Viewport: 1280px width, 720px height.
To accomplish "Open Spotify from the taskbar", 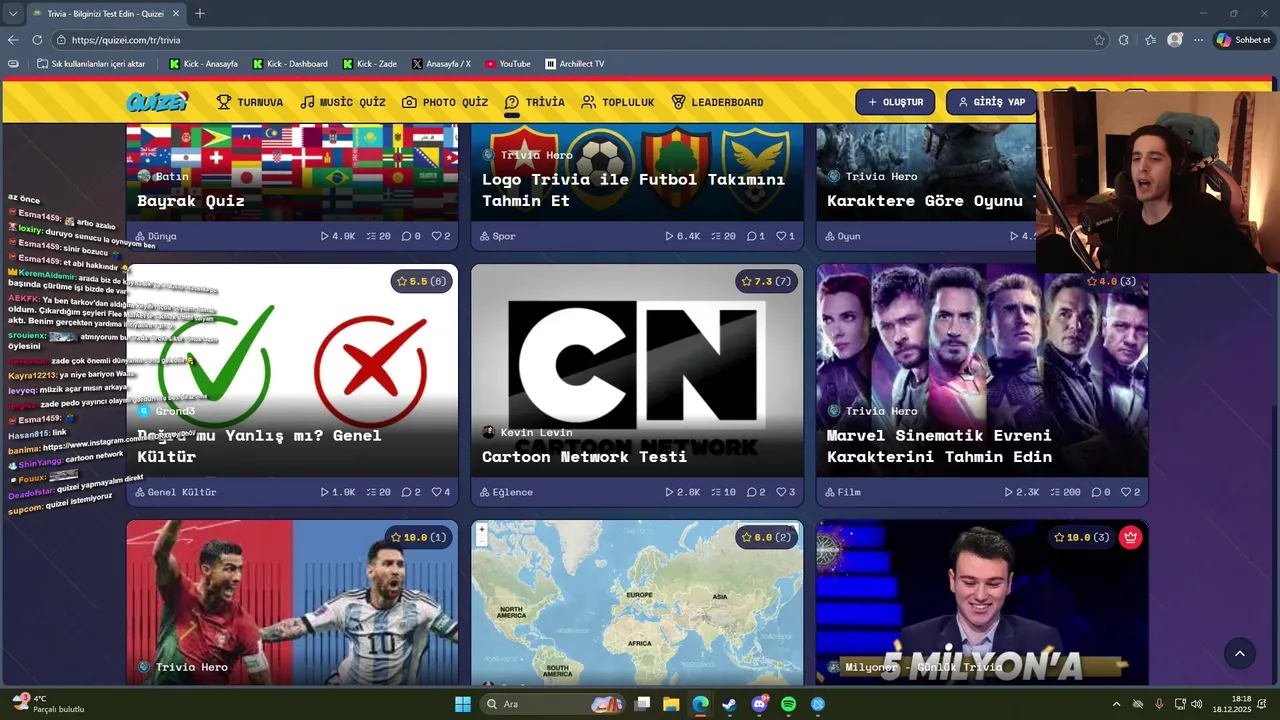I will tap(788, 704).
